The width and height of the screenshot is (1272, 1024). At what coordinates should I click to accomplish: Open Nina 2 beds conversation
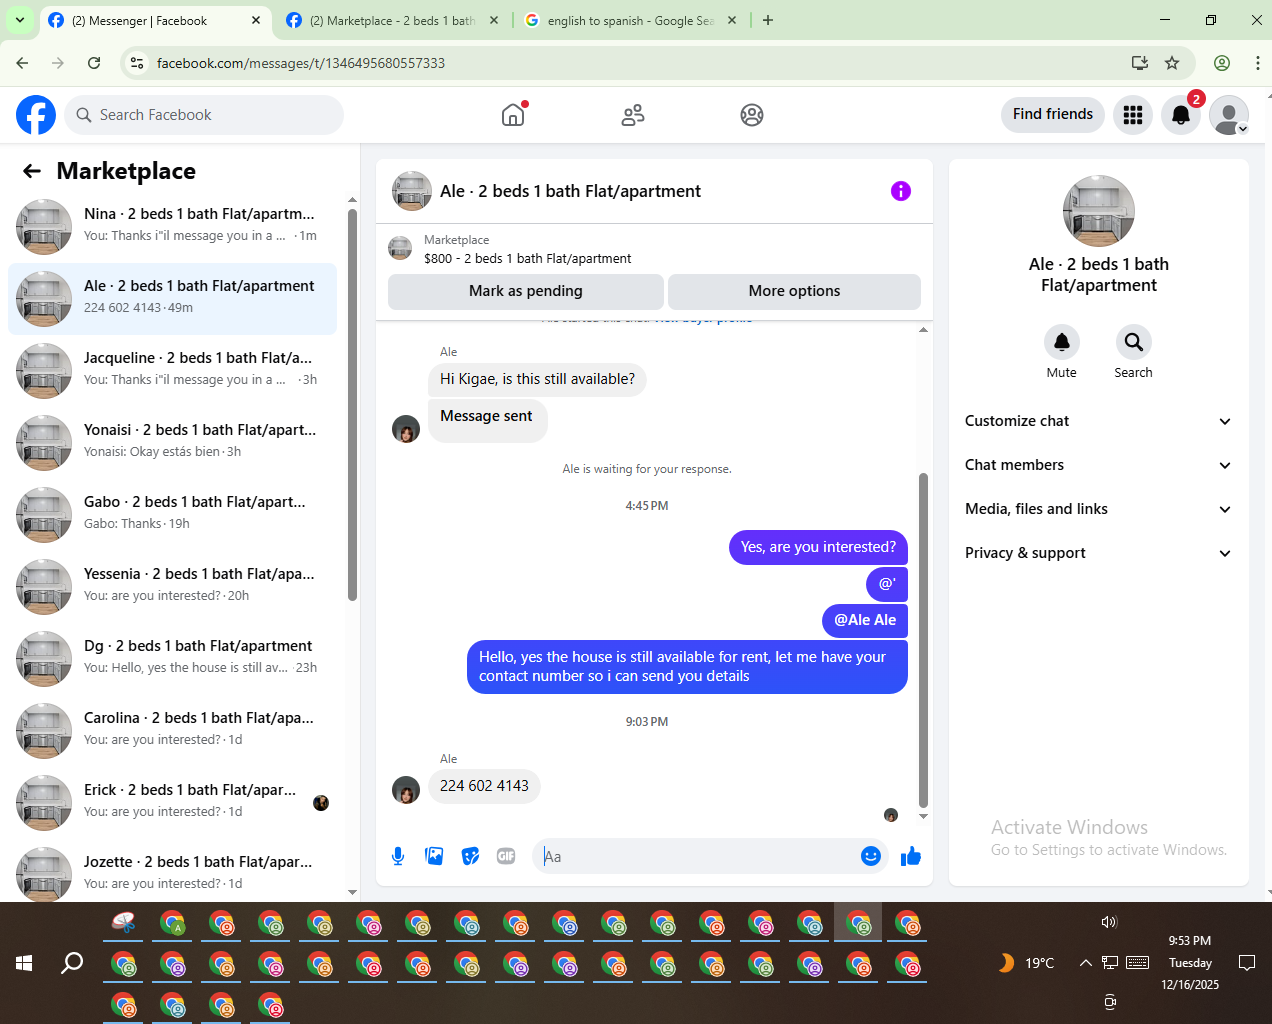[172, 227]
